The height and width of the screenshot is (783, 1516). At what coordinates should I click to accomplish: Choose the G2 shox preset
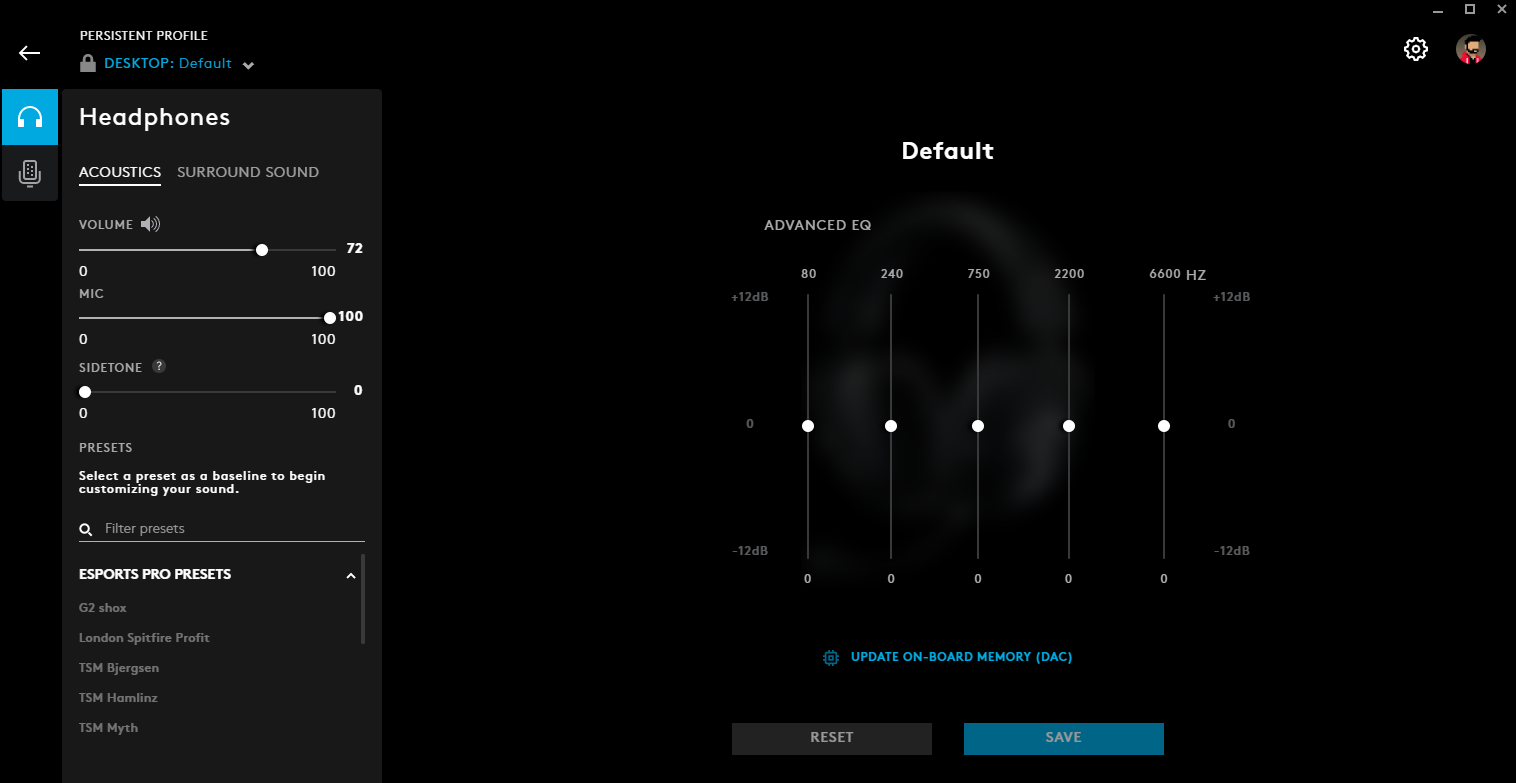click(103, 608)
